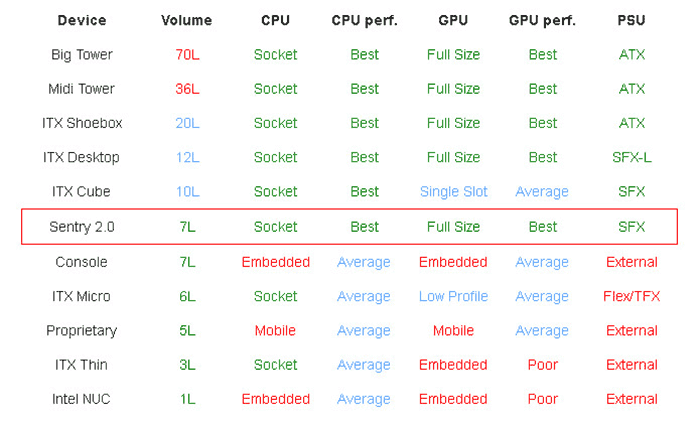This screenshot has width=700, height=423.
Task: Click the Mobile CPU cell for Proprietary
Action: (x=275, y=330)
